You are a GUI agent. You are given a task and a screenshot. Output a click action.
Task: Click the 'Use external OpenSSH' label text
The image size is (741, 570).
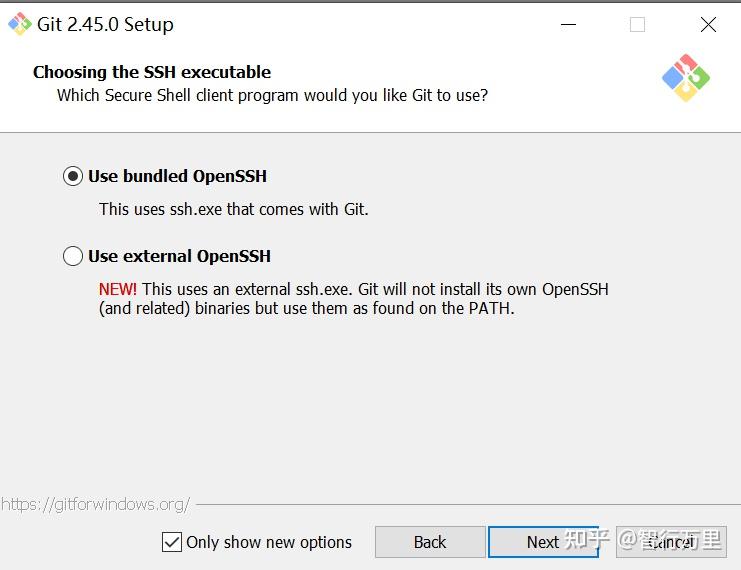[179, 256]
